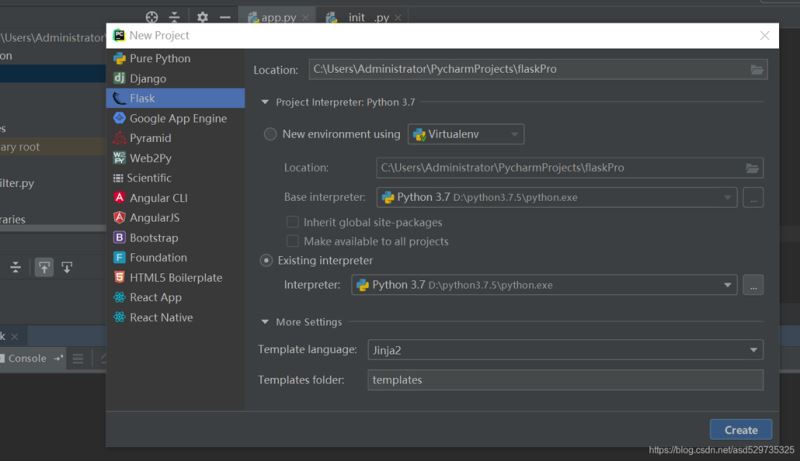The width and height of the screenshot is (800, 461).
Task: Select Scientific project type
Action: coord(175,178)
